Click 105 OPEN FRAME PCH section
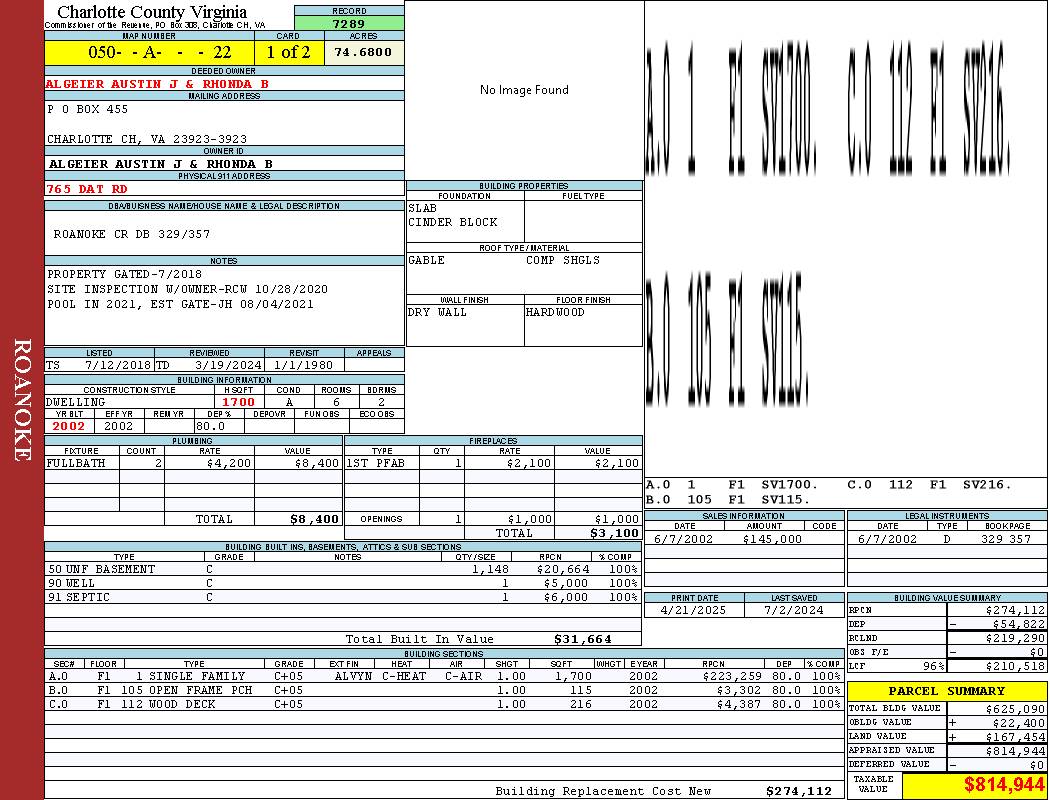 point(187,690)
